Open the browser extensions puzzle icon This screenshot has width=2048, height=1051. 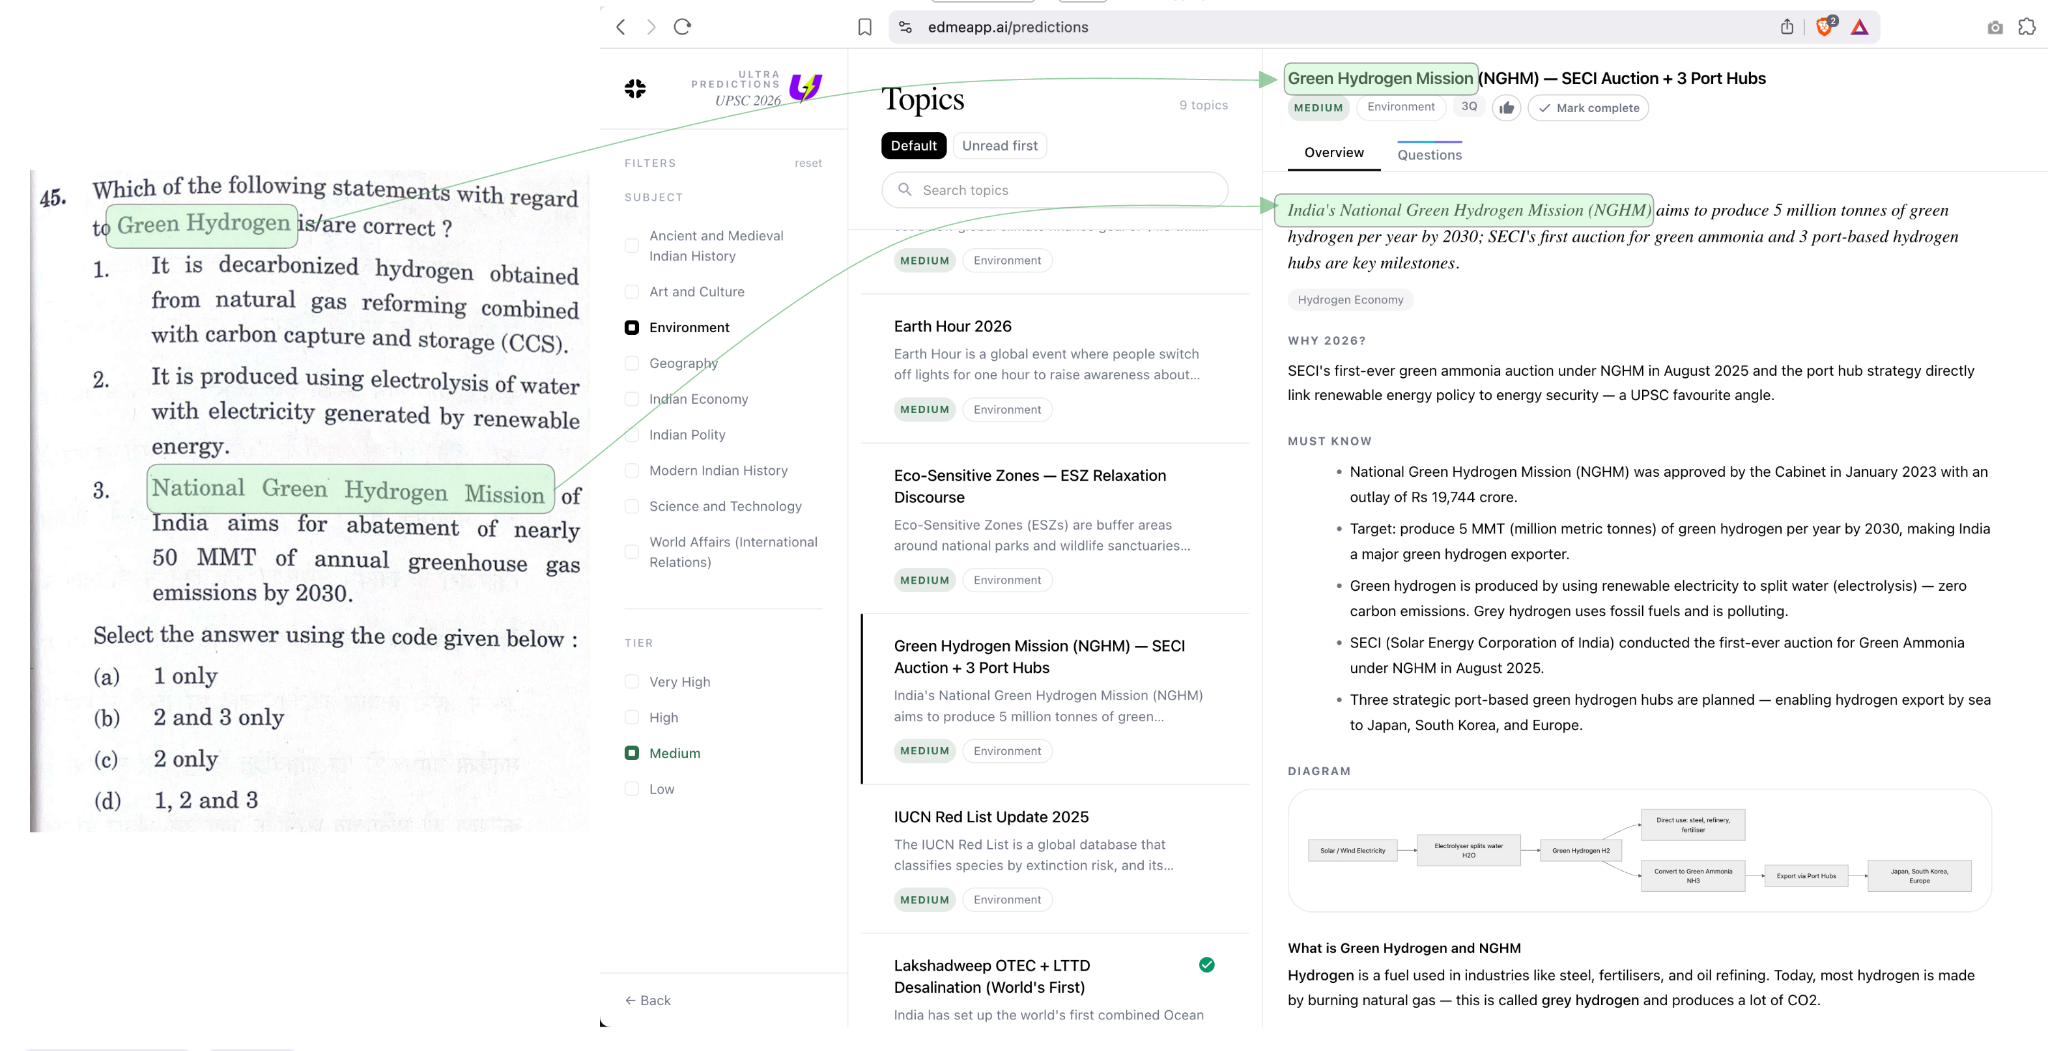click(x=2027, y=27)
